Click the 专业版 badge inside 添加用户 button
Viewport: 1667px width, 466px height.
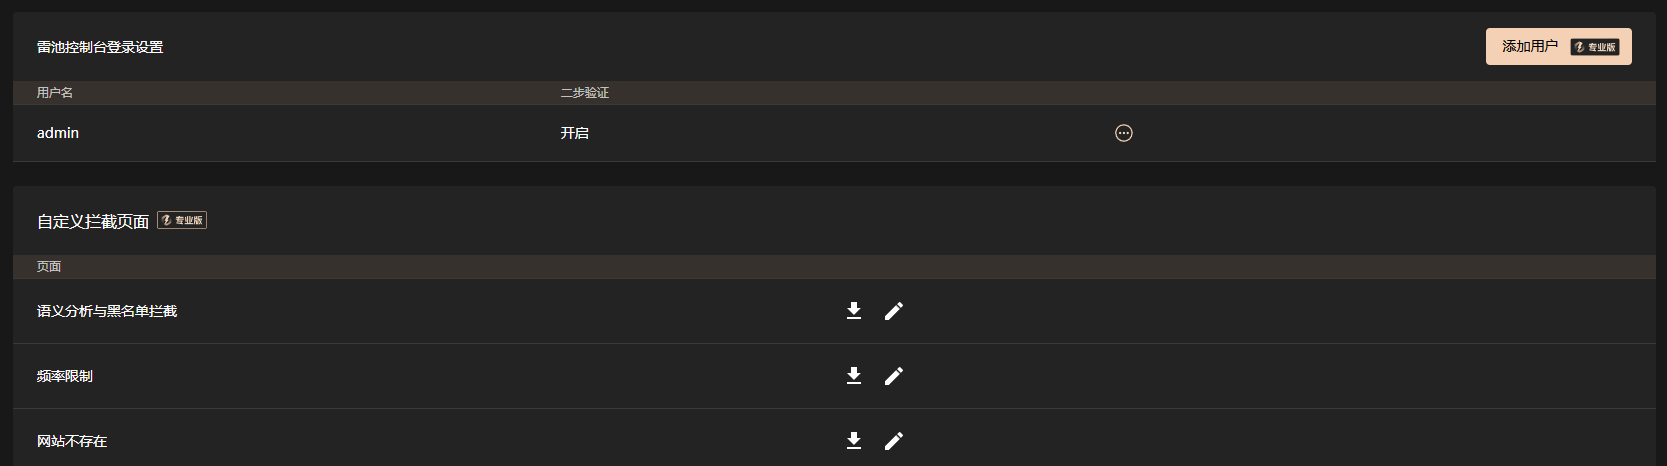1595,47
